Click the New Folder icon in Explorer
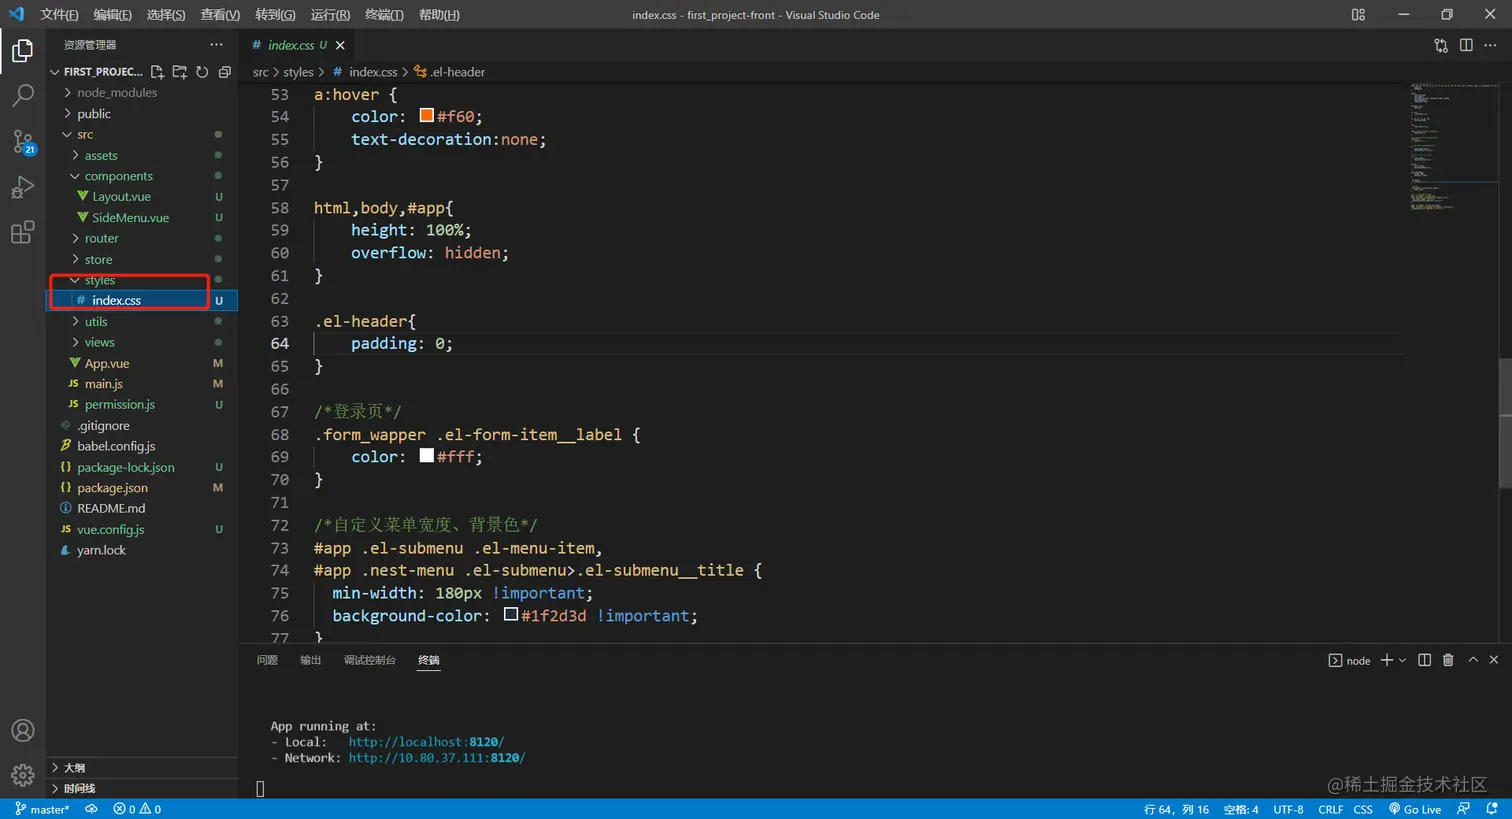The width and height of the screenshot is (1512, 819). (180, 72)
